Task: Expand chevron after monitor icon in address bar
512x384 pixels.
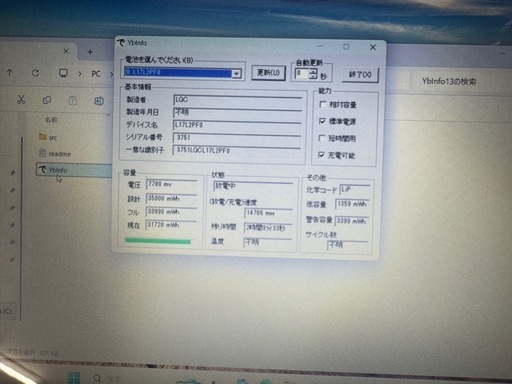Action: pyautogui.click(x=80, y=74)
